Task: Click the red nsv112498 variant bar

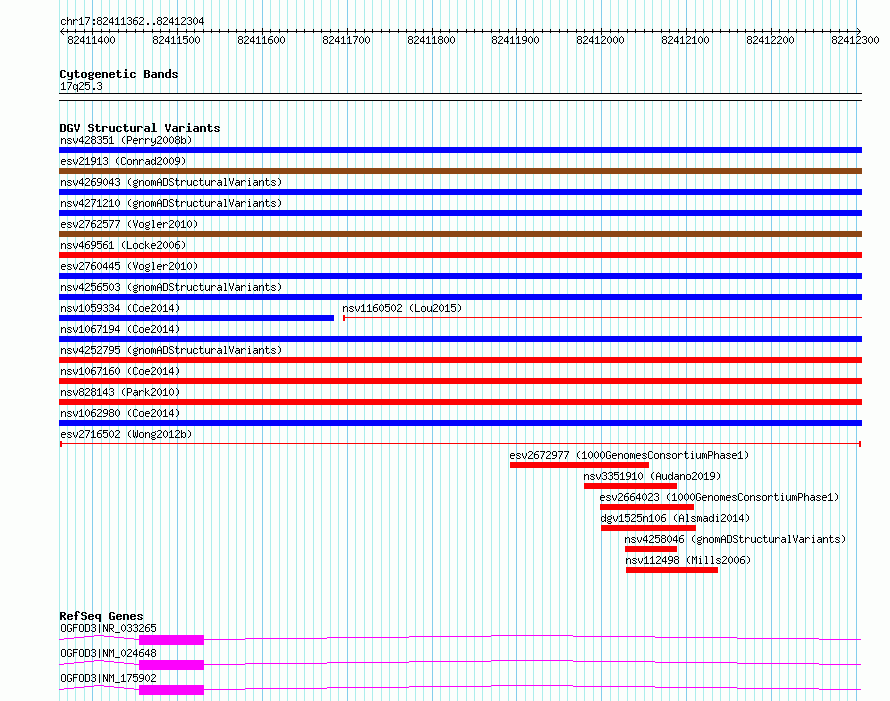Action: click(672, 570)
